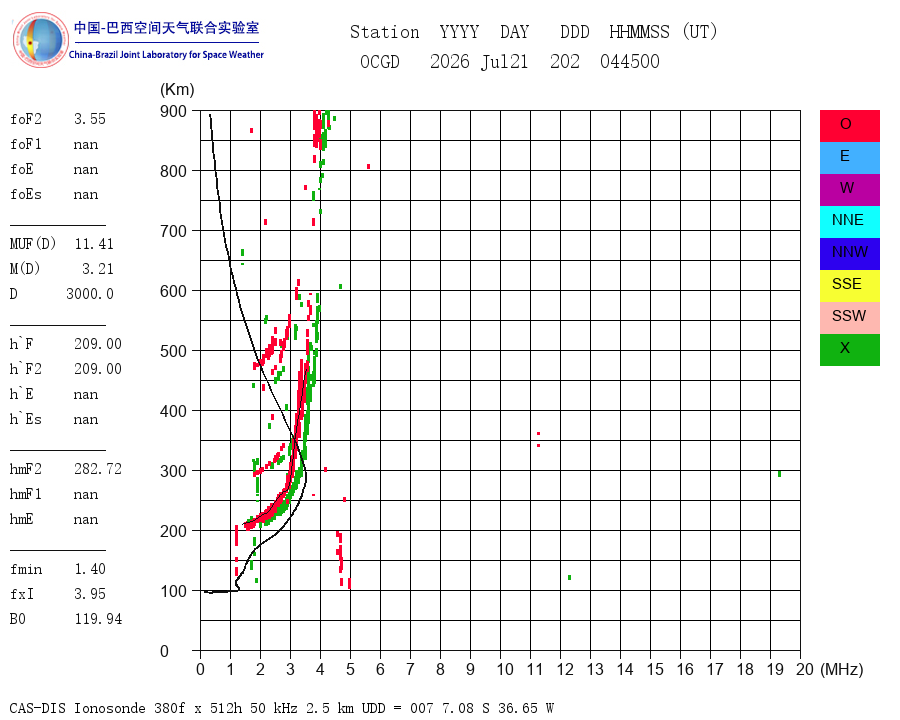Viewport: 900px width, 720px height.
Task: Click the 900 km axis label
Action: 173,111
